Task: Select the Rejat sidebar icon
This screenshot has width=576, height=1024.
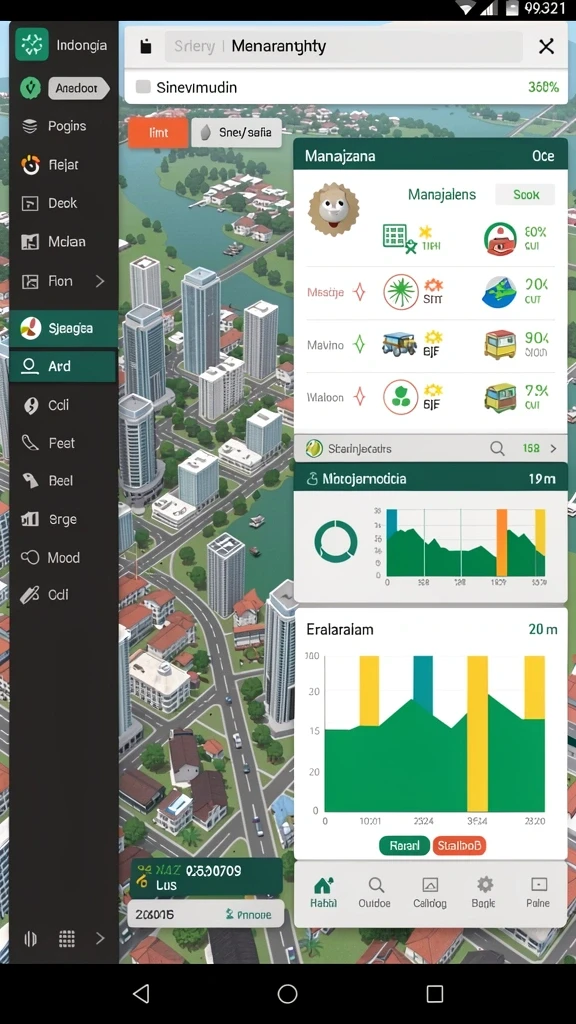Action: [x=30, y=165]
